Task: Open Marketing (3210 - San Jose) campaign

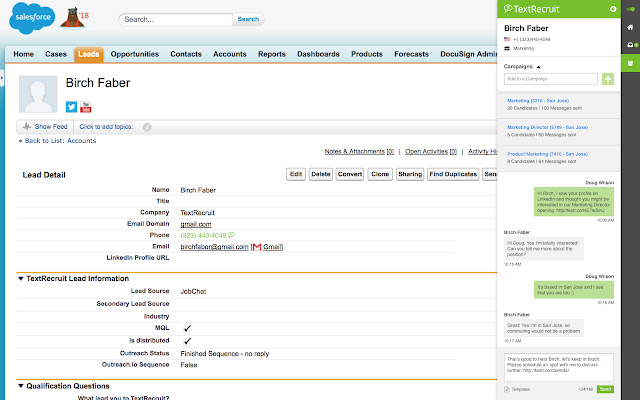Action: [538, 100]
